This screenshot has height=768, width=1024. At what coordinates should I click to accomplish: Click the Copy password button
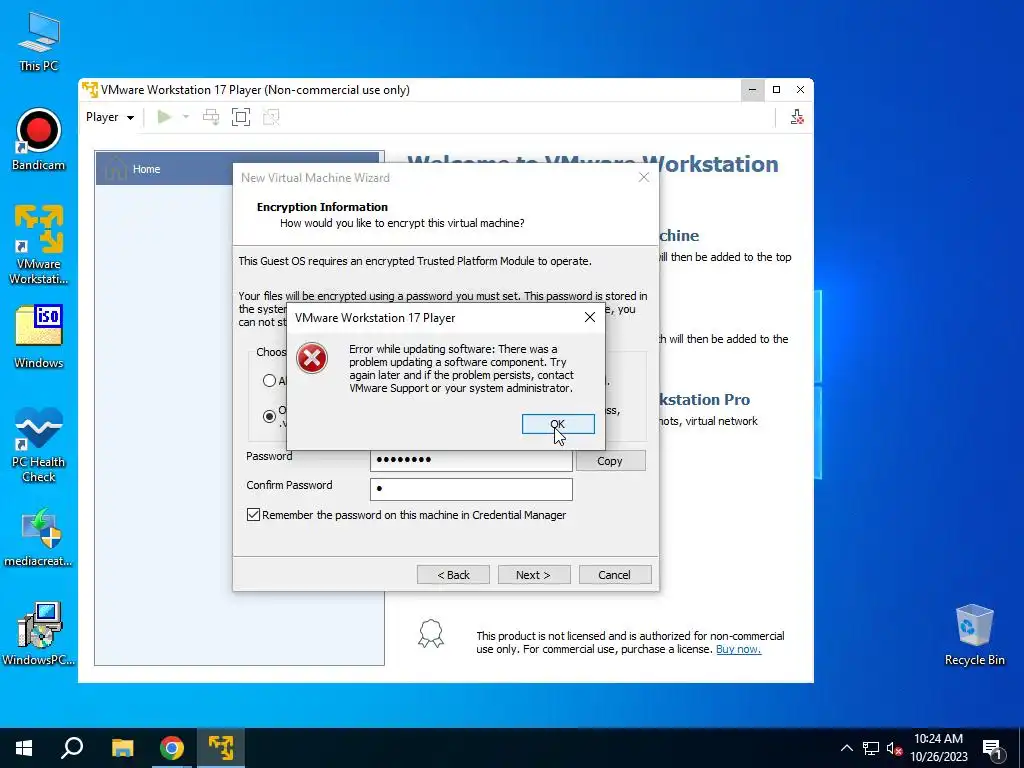[611, 460]
